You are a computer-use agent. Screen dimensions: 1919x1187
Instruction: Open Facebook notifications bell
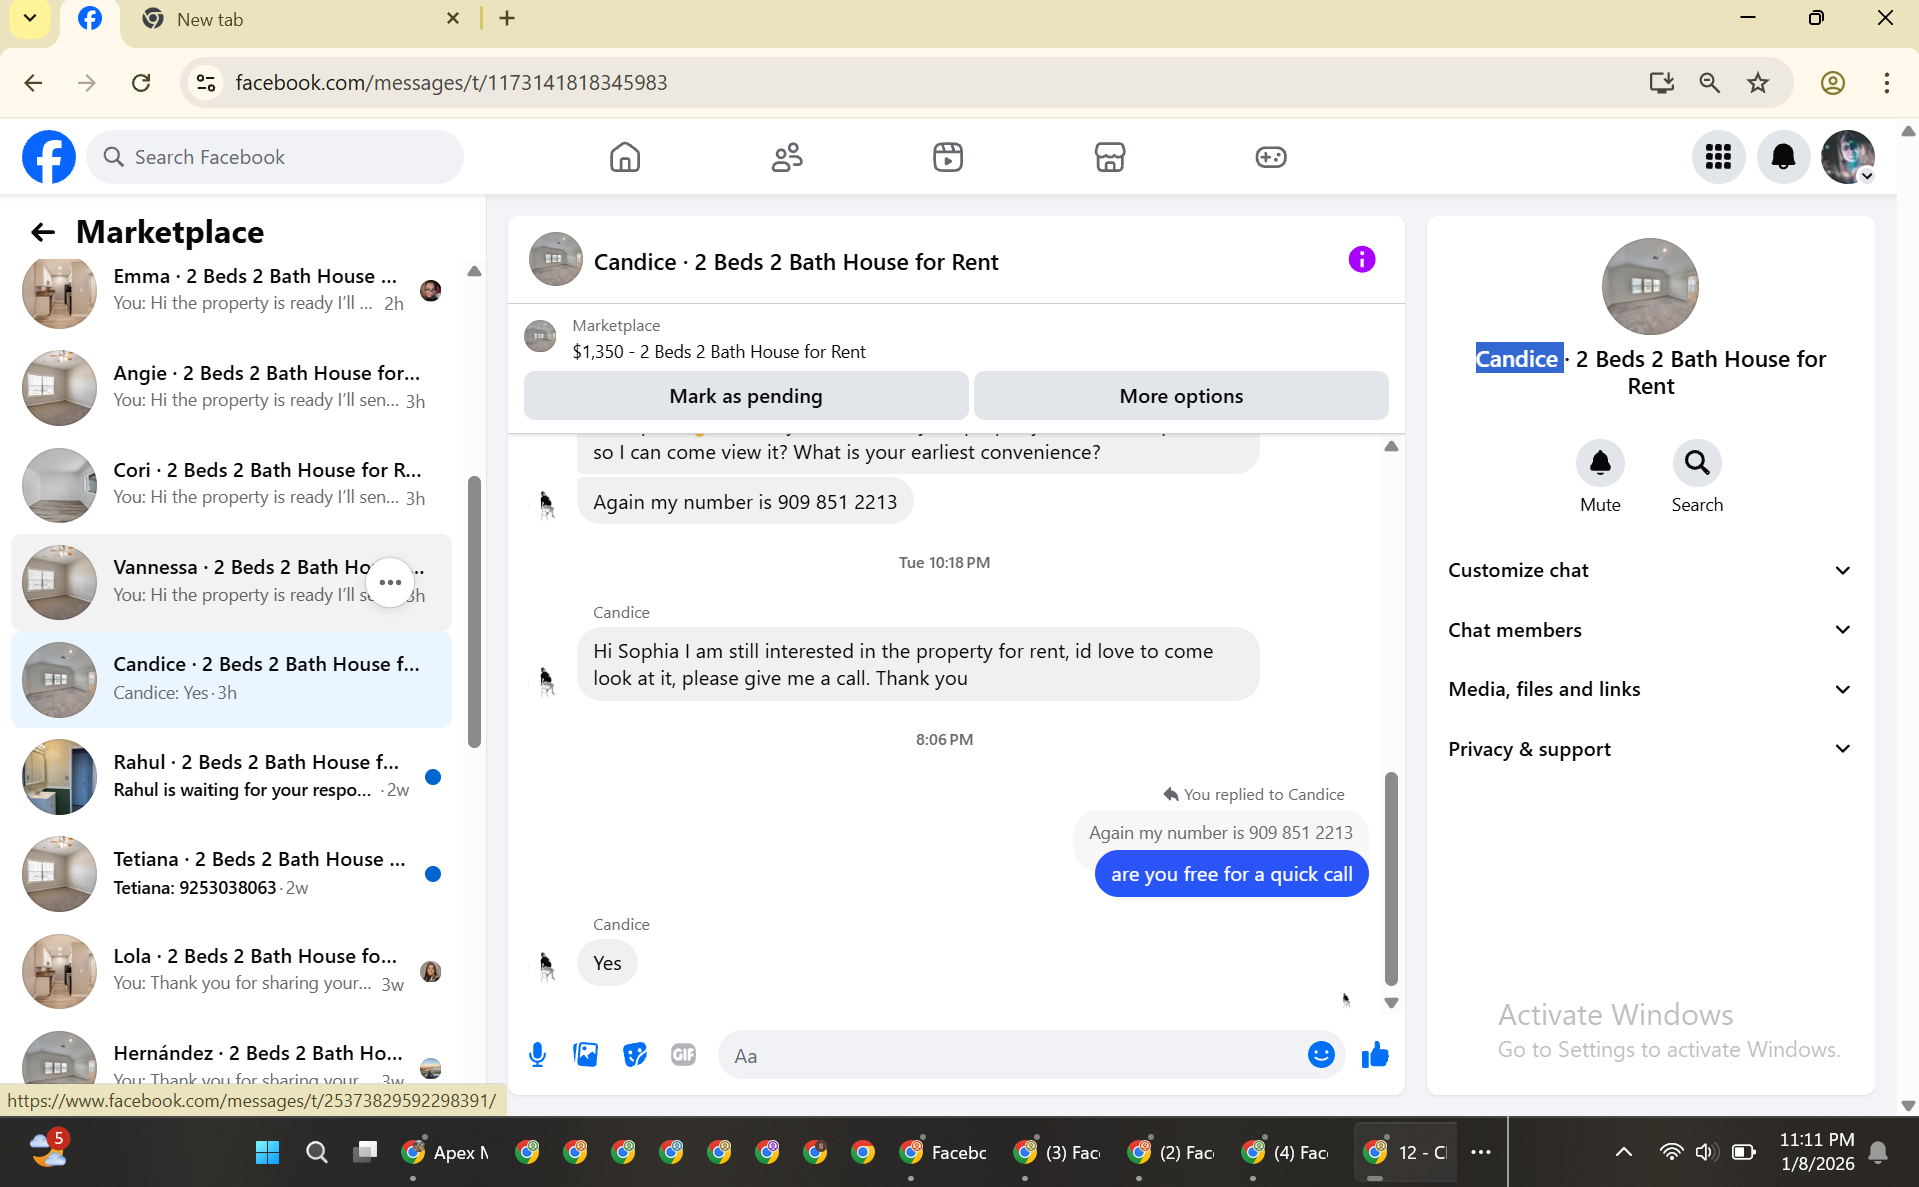pos(1783,157)
